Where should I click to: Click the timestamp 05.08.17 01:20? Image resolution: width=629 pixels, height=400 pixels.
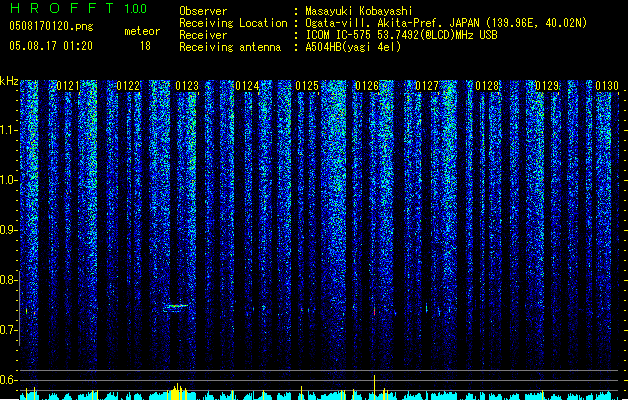(51, 45)
